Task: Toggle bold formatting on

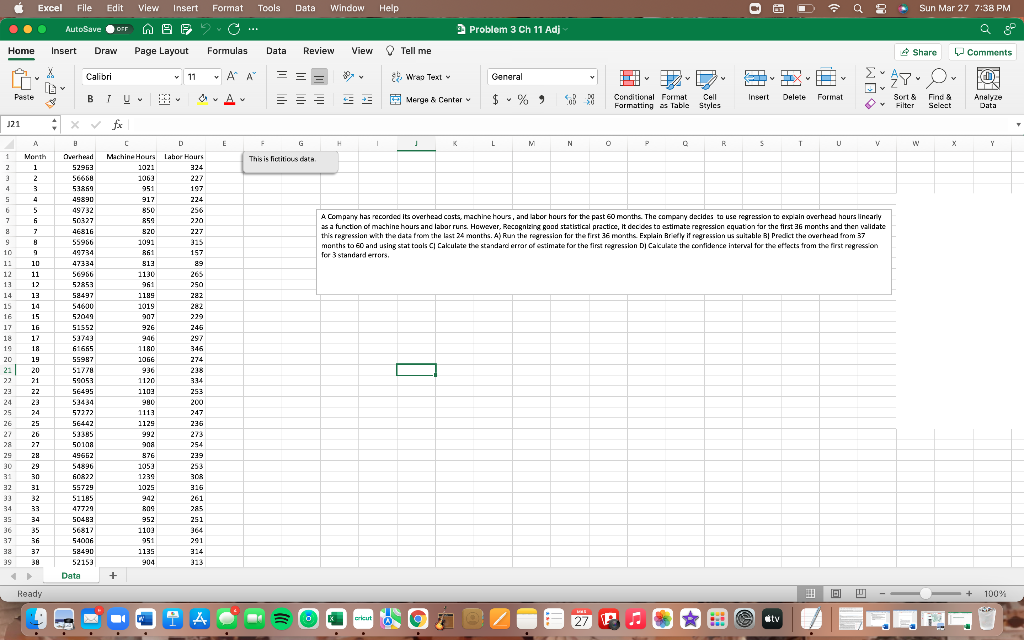Action: (91, 100)
